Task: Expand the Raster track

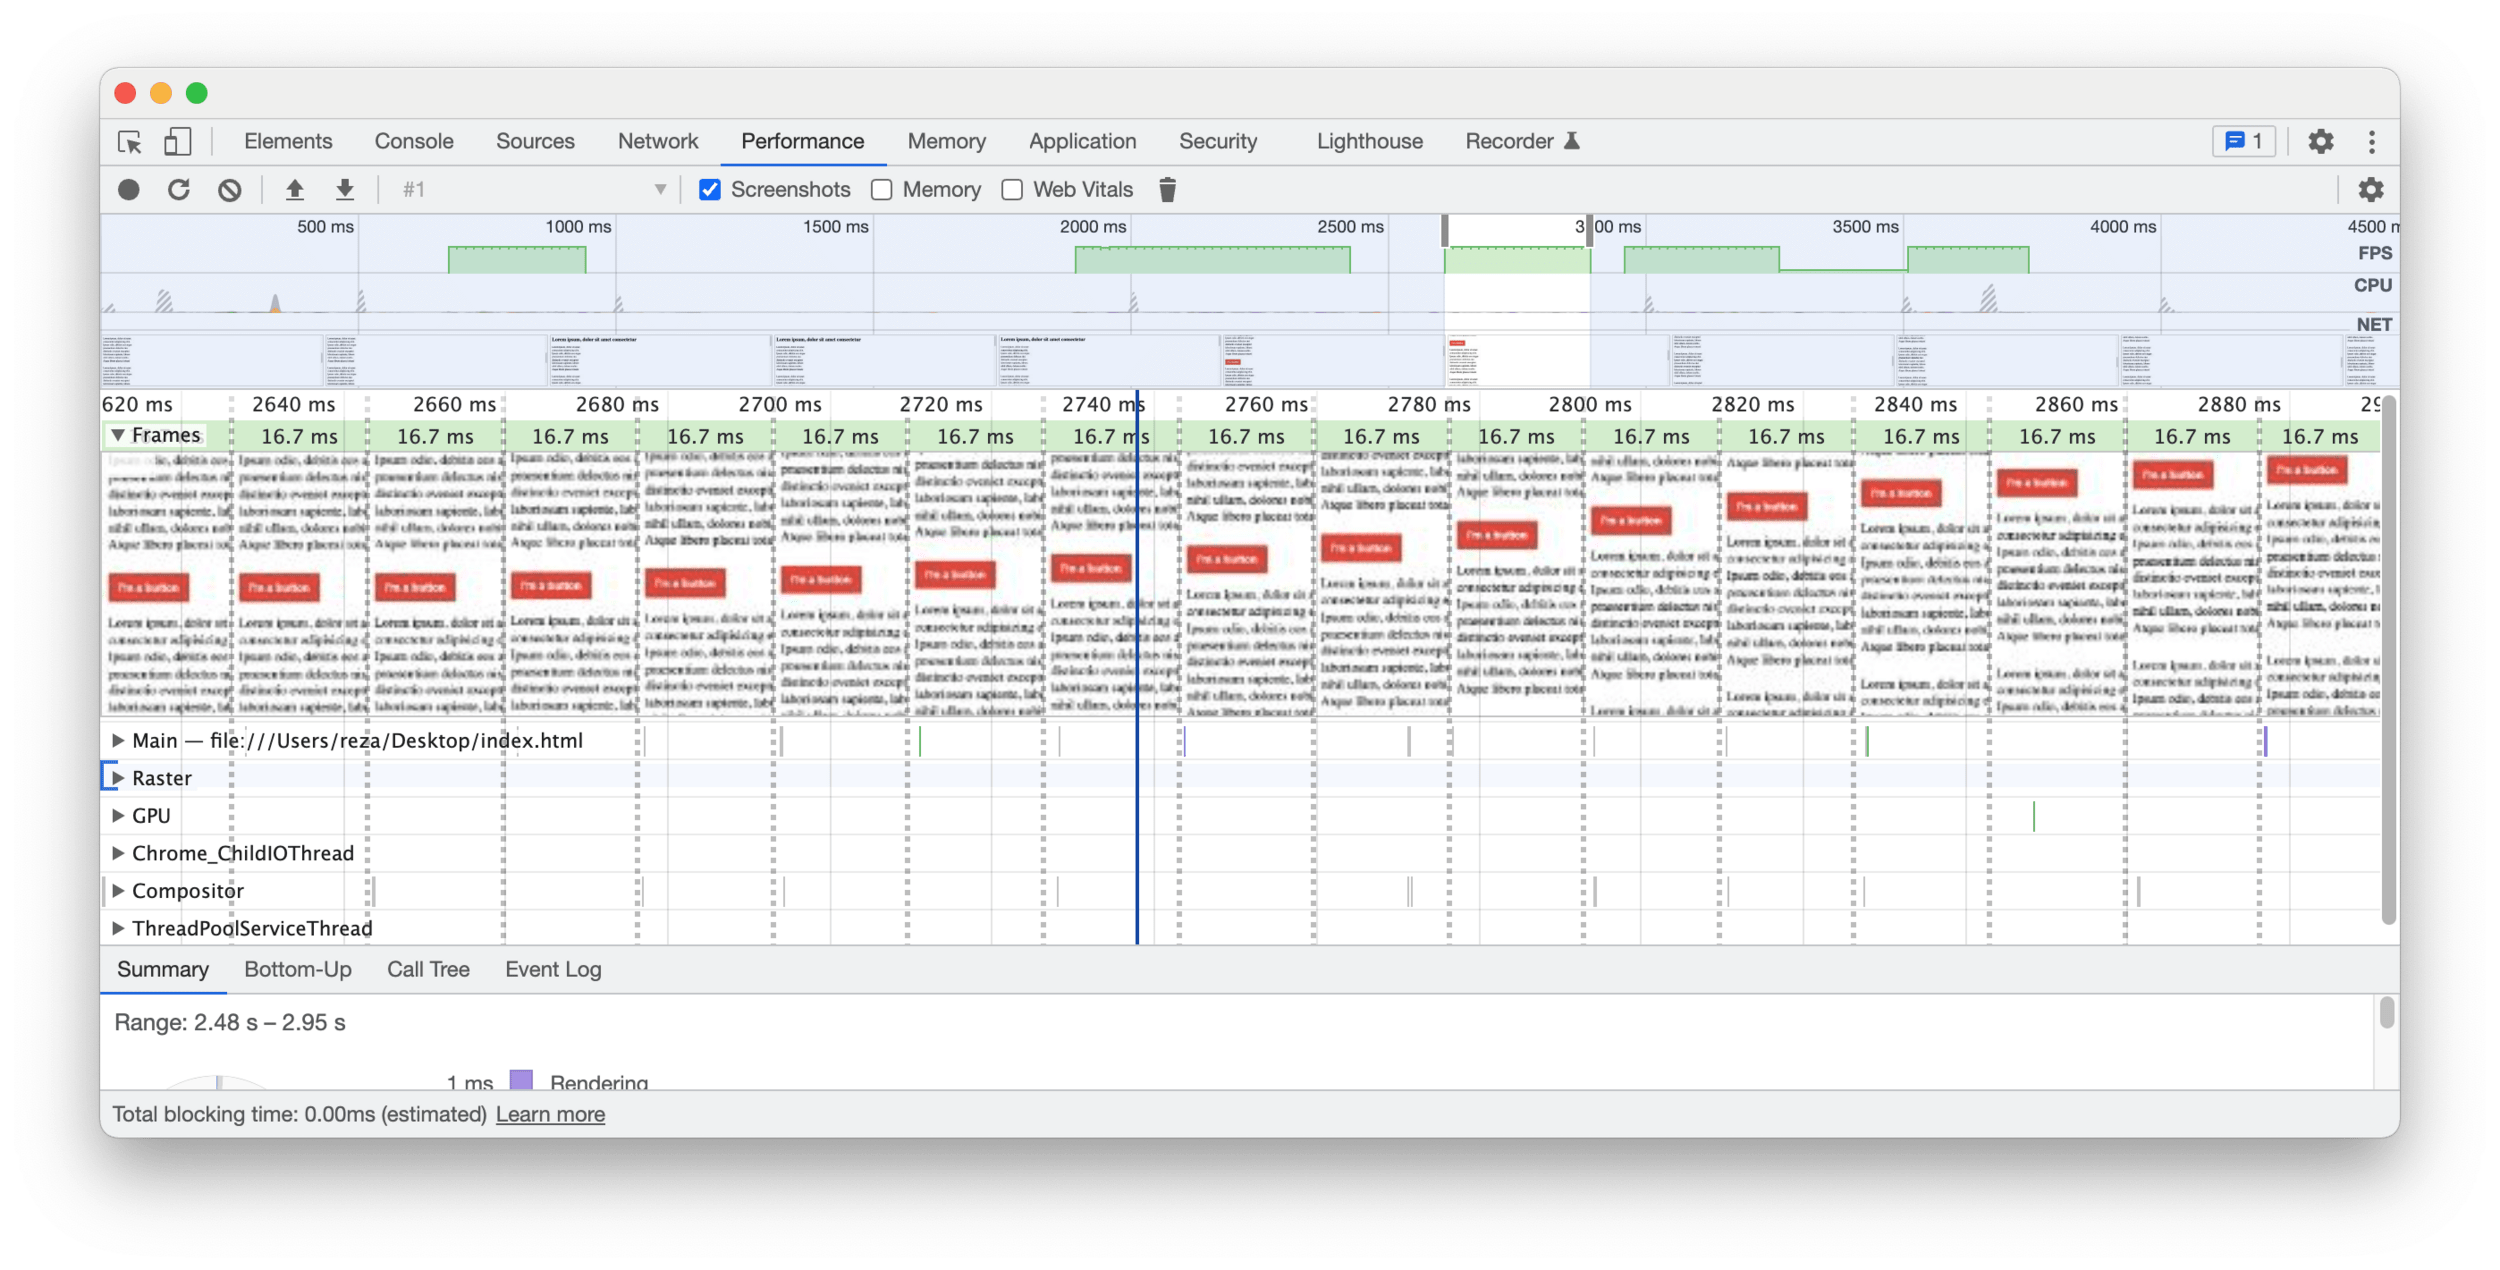Action: (118, 778)
